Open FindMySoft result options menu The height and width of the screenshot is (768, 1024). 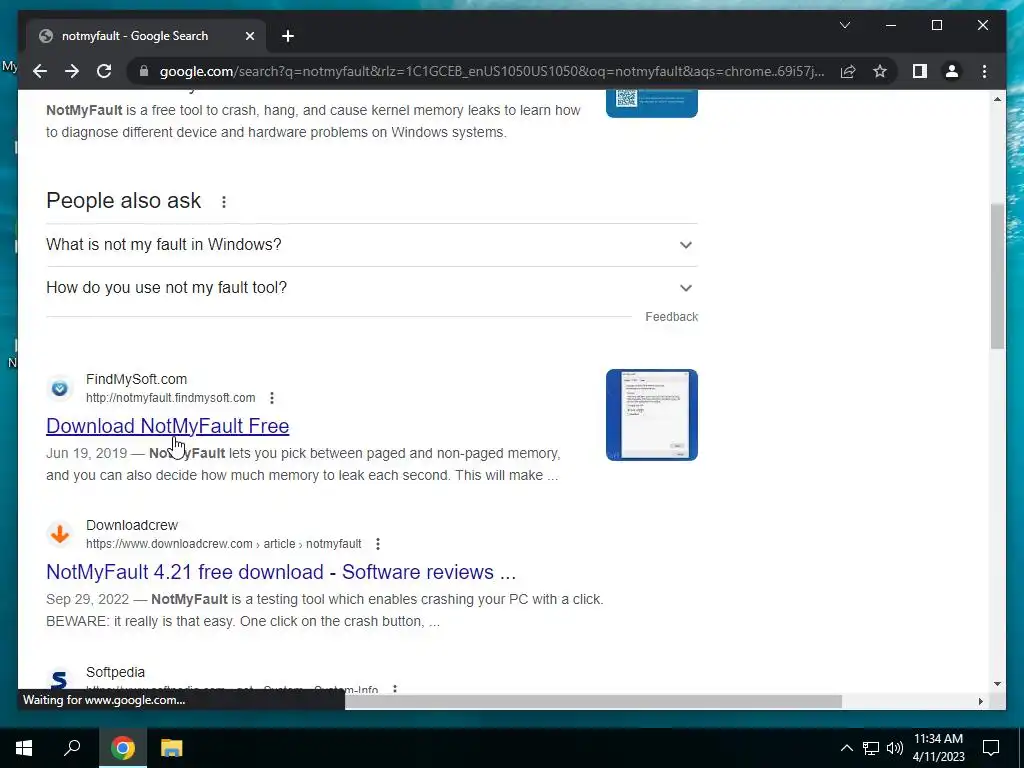(272, 398)
